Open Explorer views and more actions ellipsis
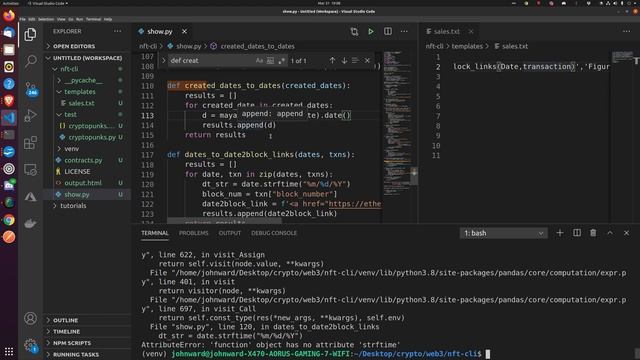This screenshot has height=360, width=640. click(118, 31)
